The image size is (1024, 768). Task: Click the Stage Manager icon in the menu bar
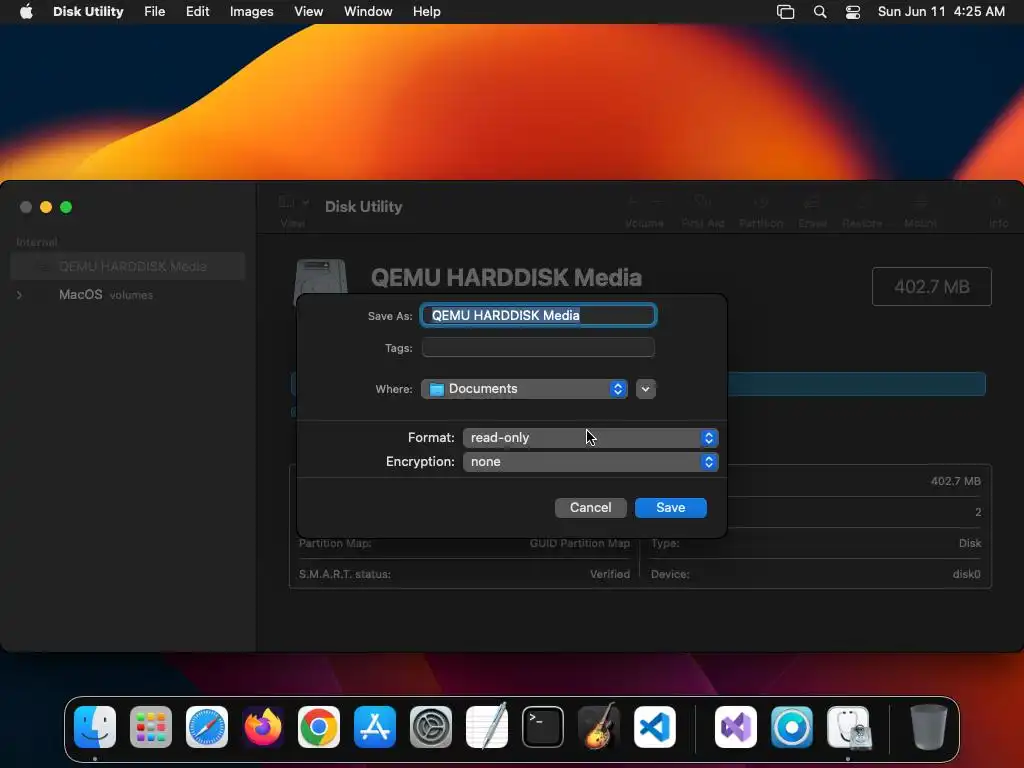coord(786,12)
